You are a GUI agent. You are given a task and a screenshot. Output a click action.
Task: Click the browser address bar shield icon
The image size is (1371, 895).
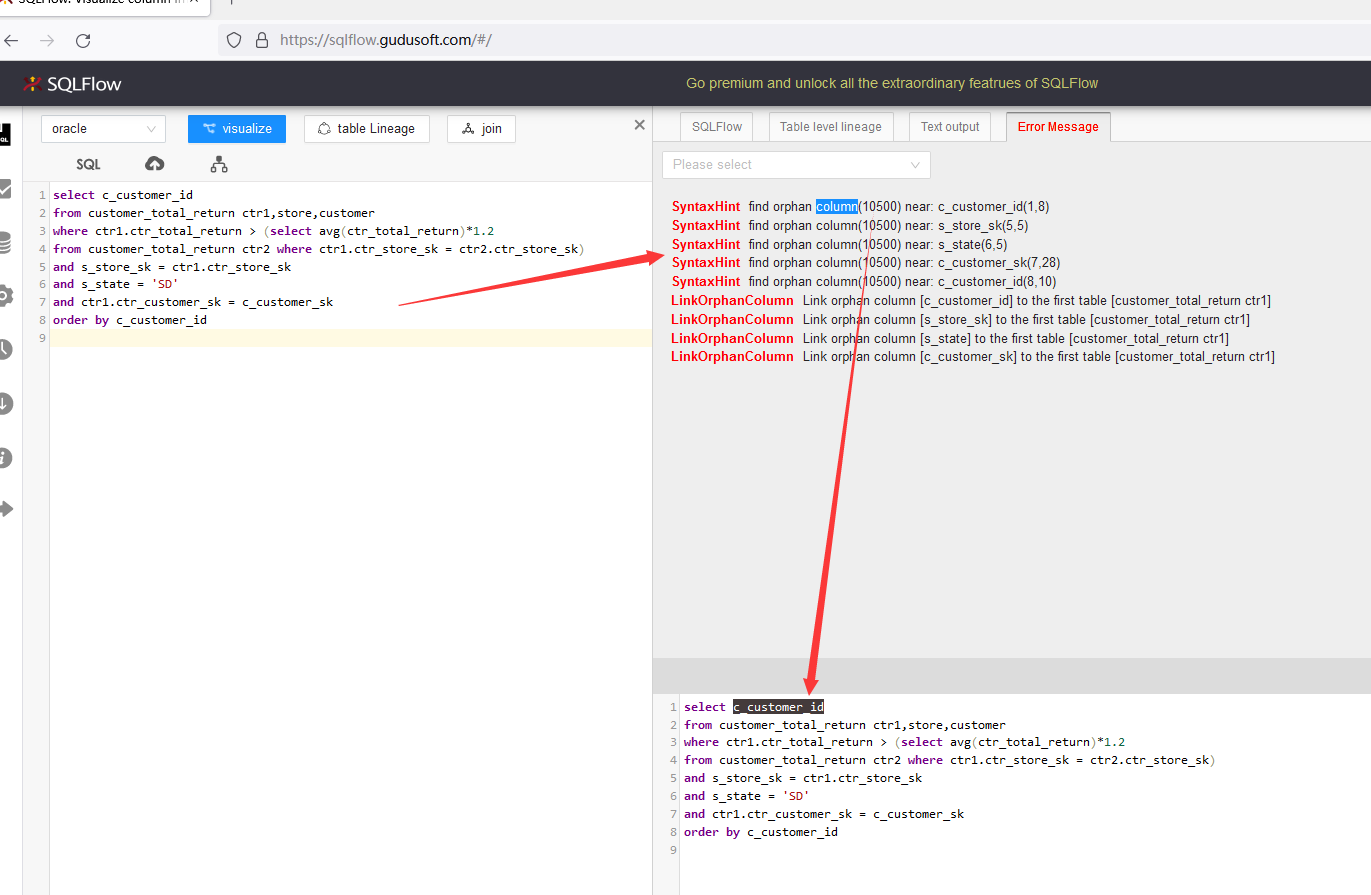[x=231, y=40]
